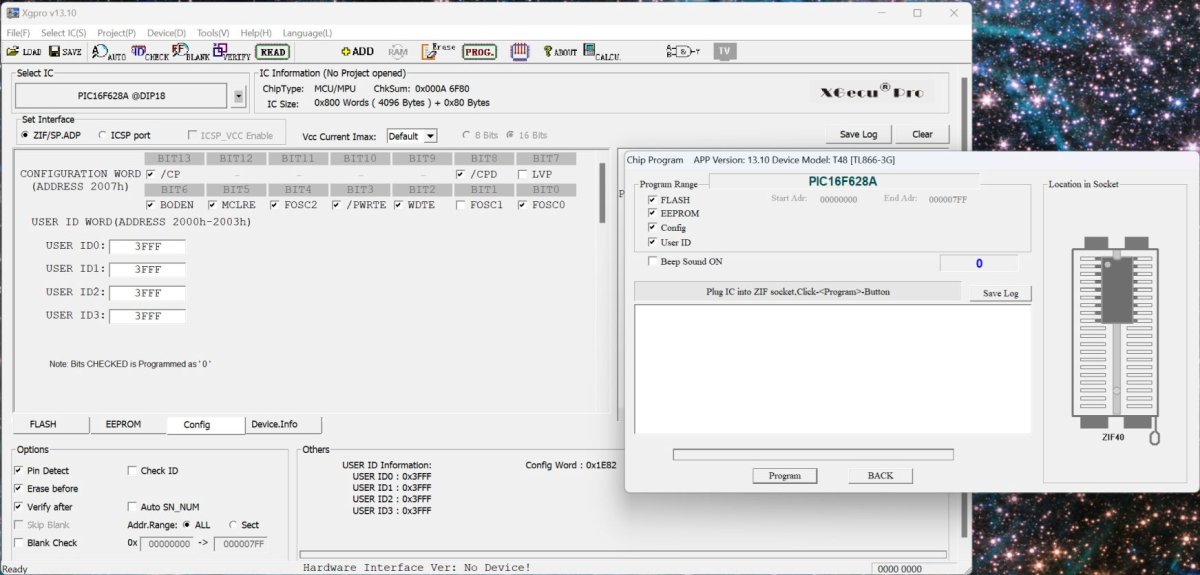This screenshot has width=1200, height=575.
Task: Click the READ toolbar button
Action: point(272,51)
